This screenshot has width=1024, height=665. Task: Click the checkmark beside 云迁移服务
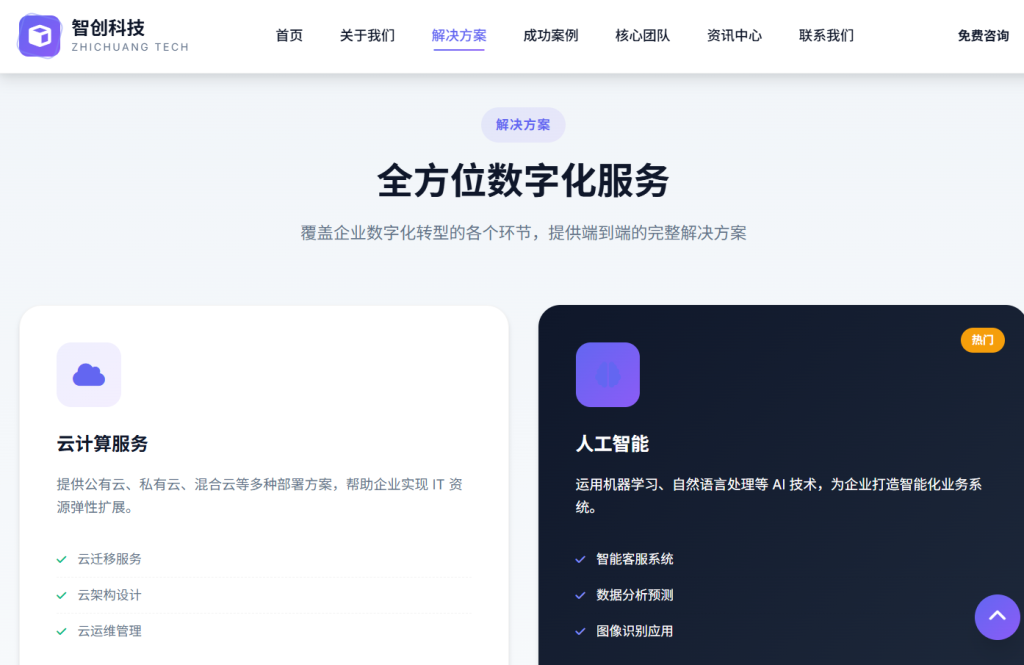(x=62, y=559)
